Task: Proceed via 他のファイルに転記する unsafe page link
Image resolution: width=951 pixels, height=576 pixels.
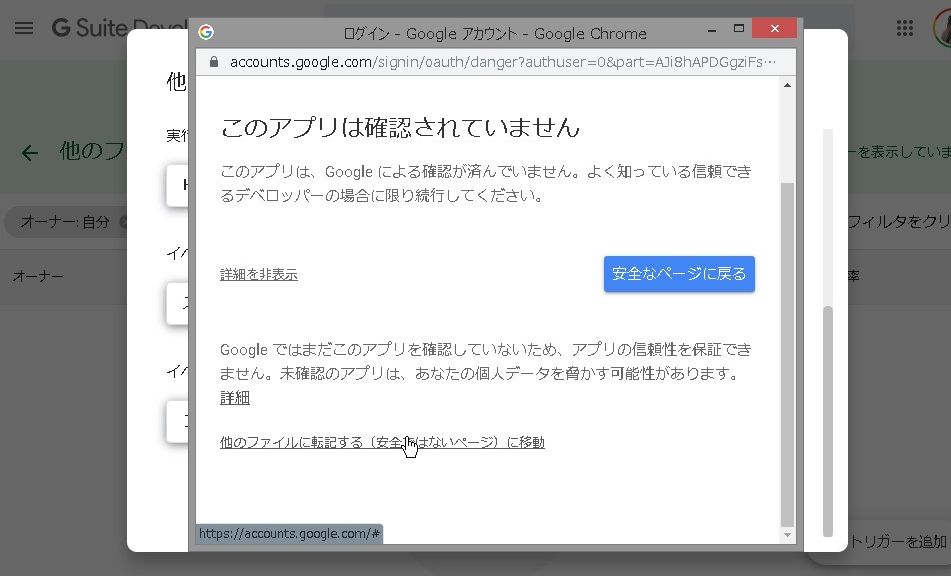Action: pyautogui.click(x=382, y=442)
